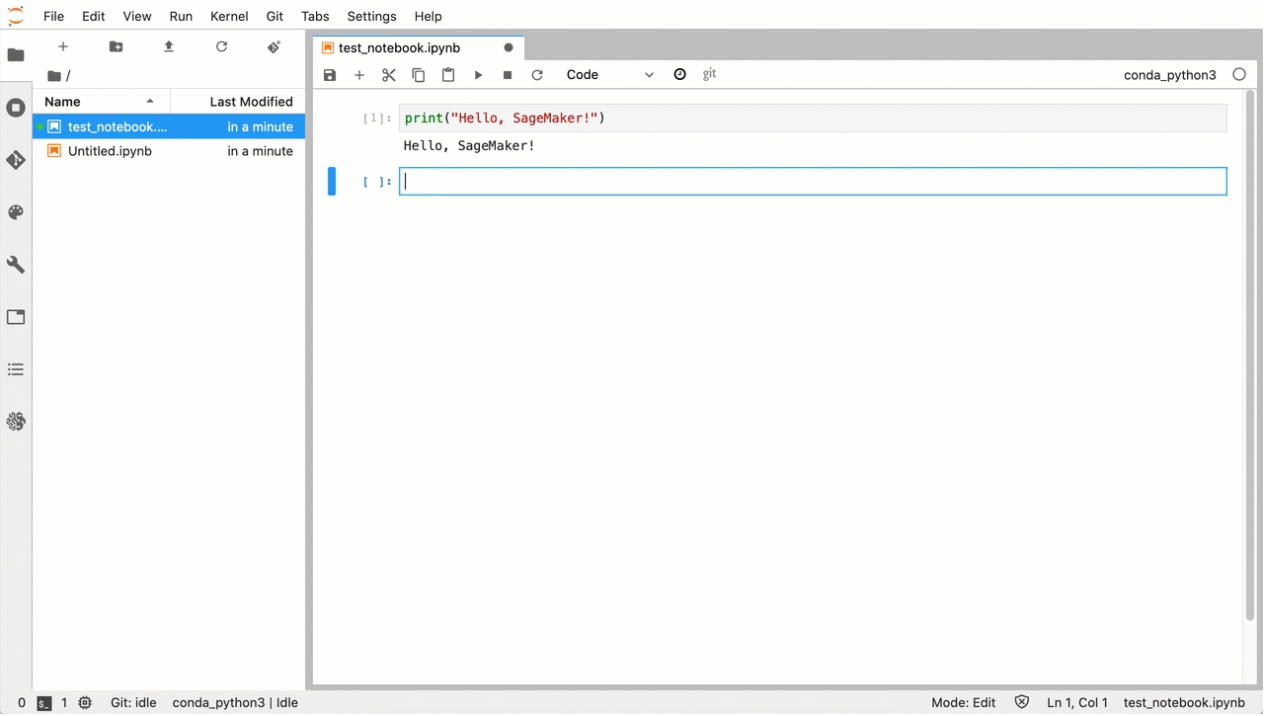Click 'Mode: Edit' in status bar
Image resolution: width=1265 pixels, height=716 pixels.
point(963,703)
